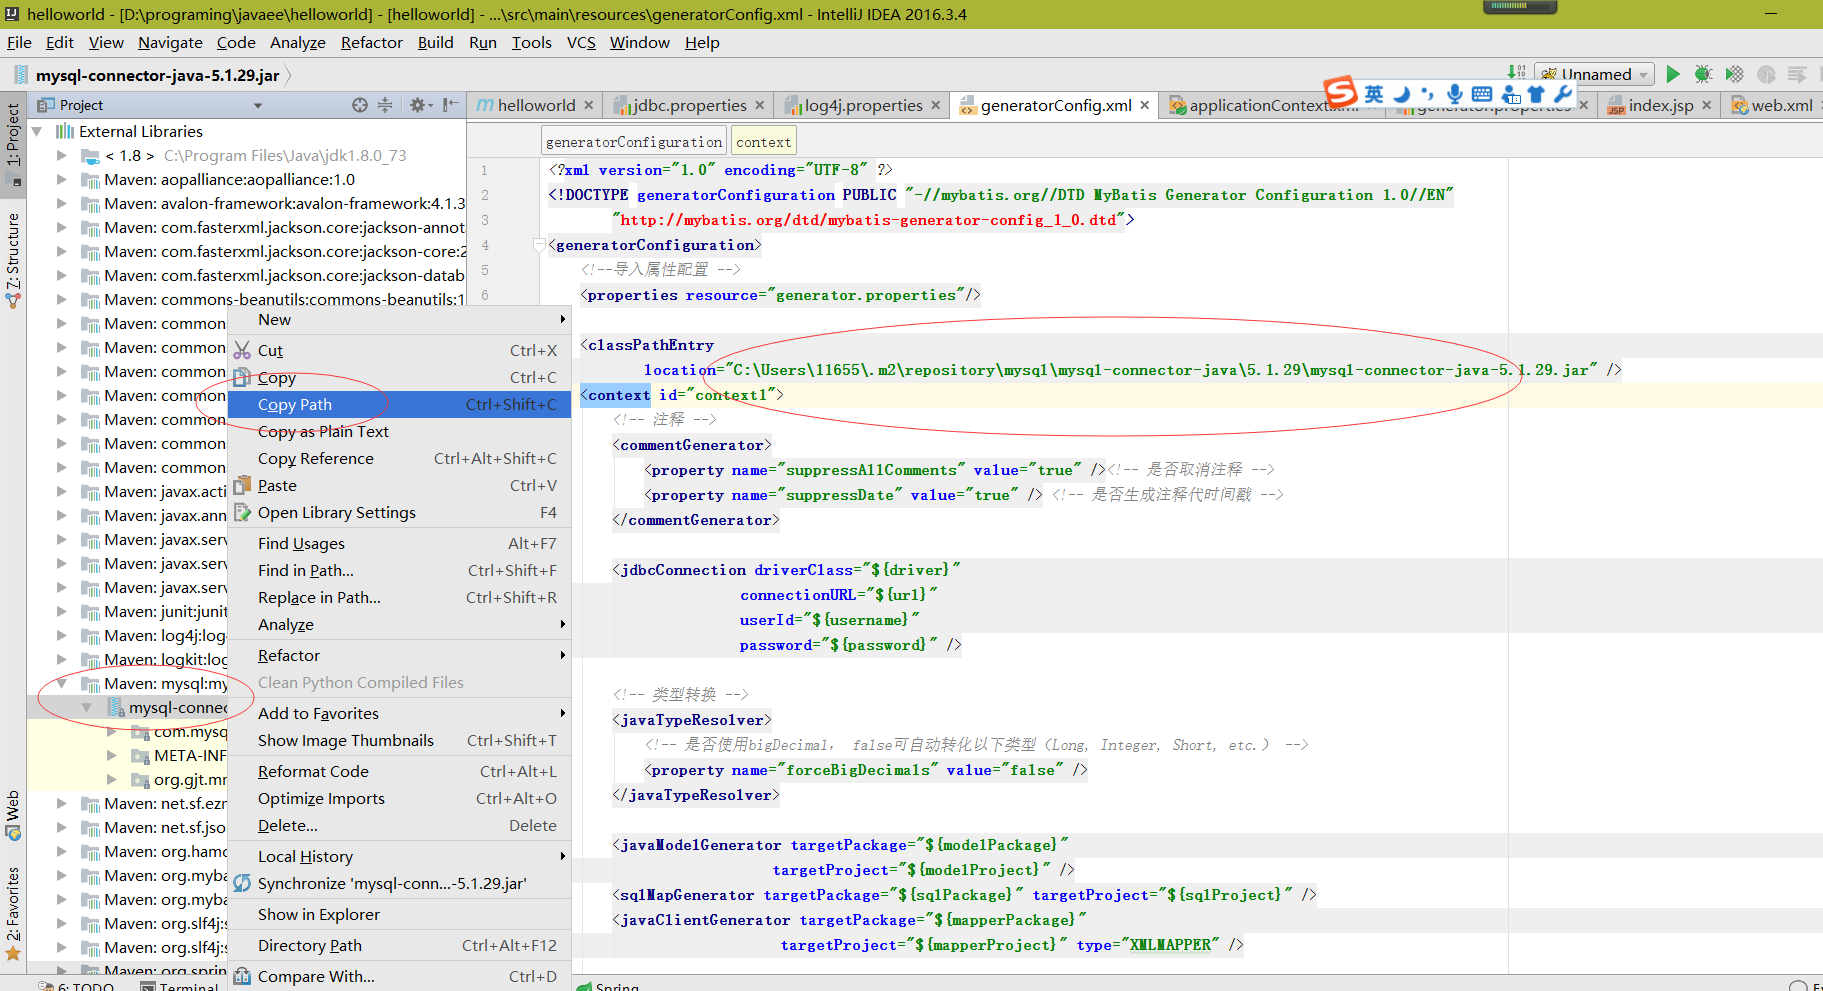Run with coverage icon in toolbar
The height and width of the screenshot is (991, 1823).
pyautogui.click(x=1735, y=74)
